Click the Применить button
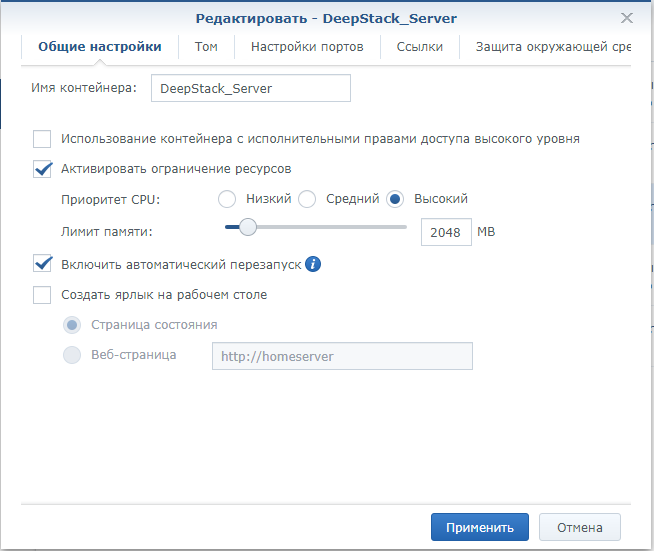 (x=480, y=527)
